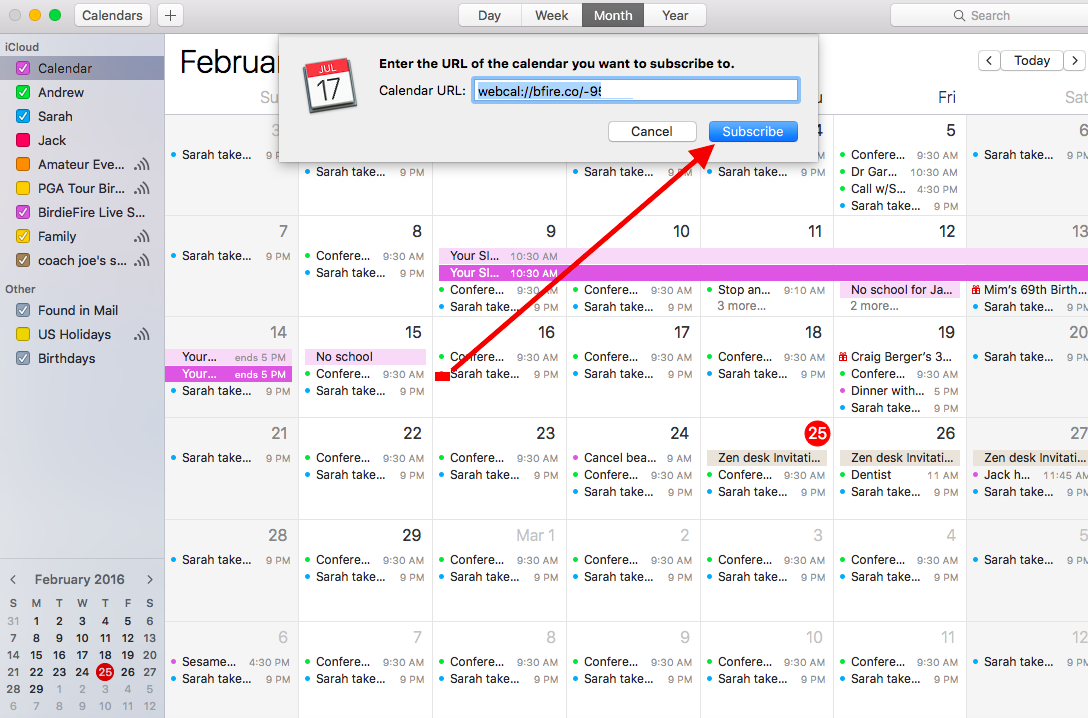The height and width of the screenshot is (718, 1088).
Task: Select the BirdieFire Live S... calendar in sidebar
Action: click(x=92, y=212)
